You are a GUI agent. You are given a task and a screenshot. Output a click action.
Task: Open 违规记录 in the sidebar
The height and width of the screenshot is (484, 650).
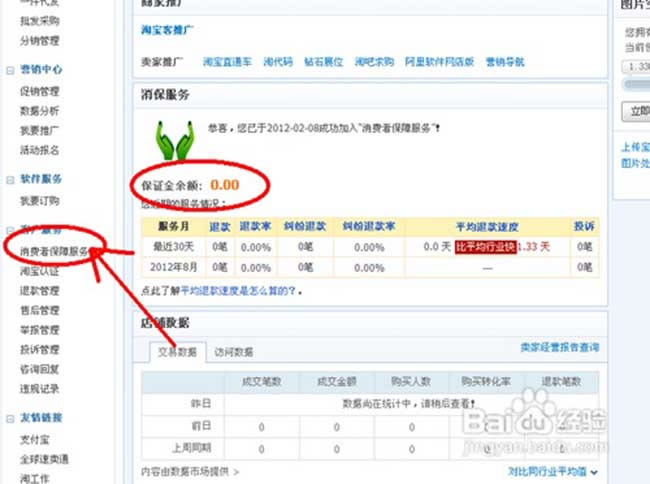click(x=40, y=389)
